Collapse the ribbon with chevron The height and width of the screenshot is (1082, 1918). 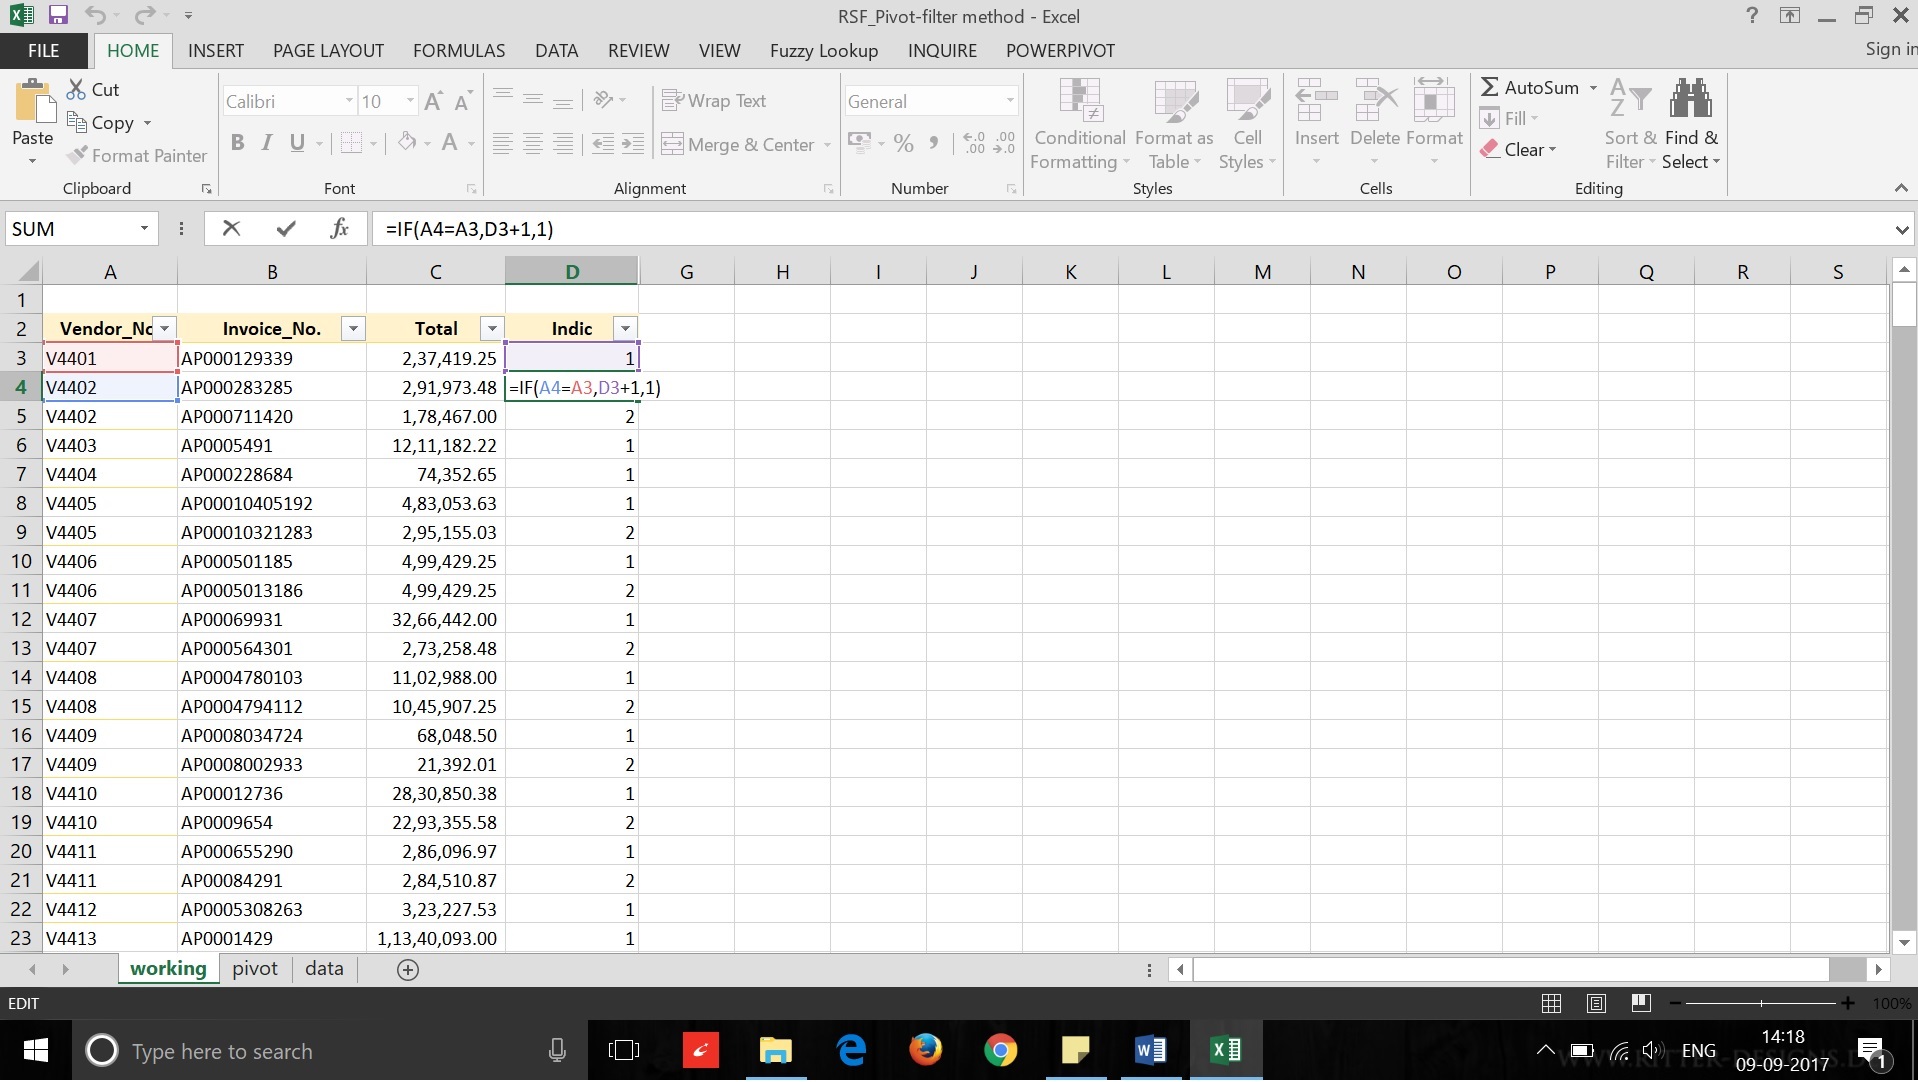1901,188
